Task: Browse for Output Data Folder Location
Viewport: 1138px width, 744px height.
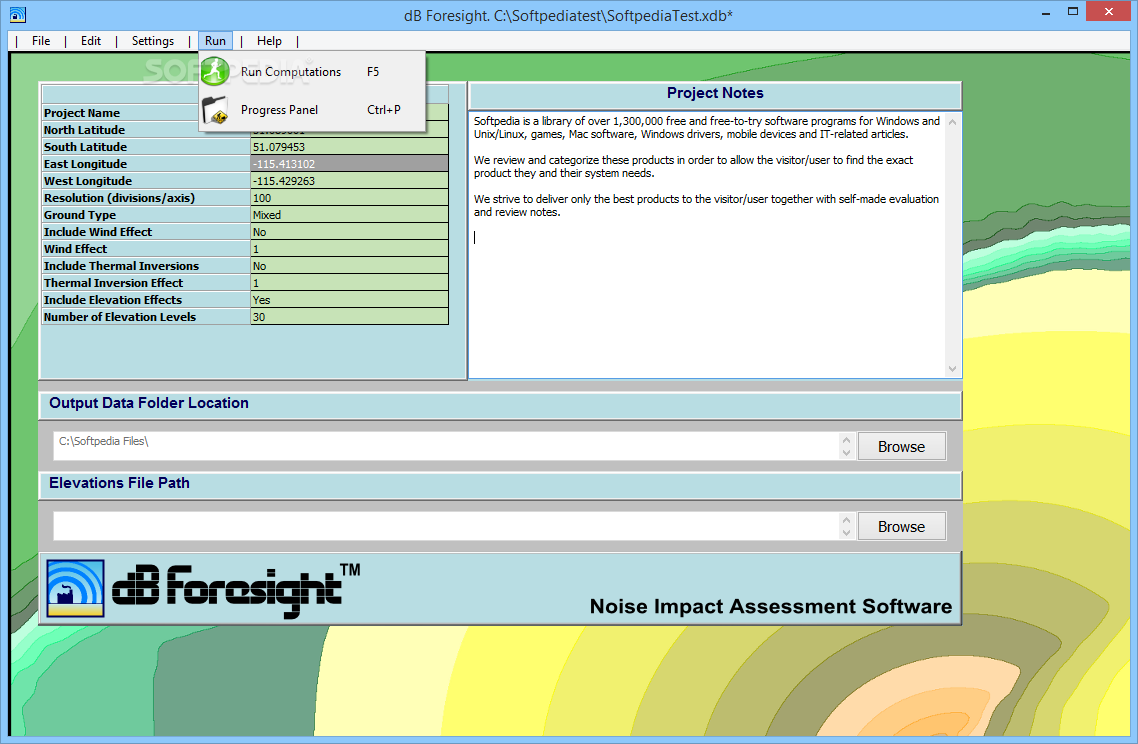Action: [x=901, y=446]
